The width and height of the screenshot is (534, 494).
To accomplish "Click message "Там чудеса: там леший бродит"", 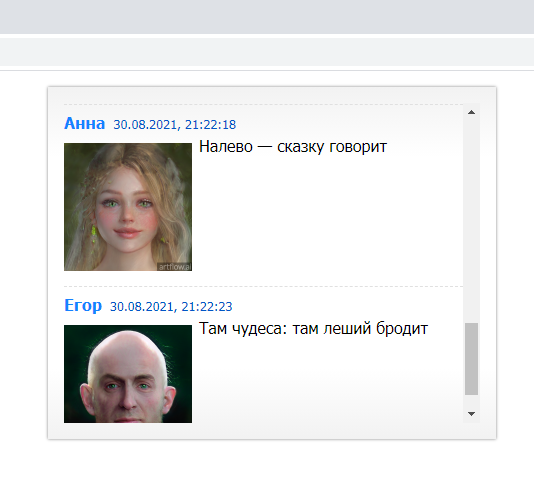I will 313,329.
